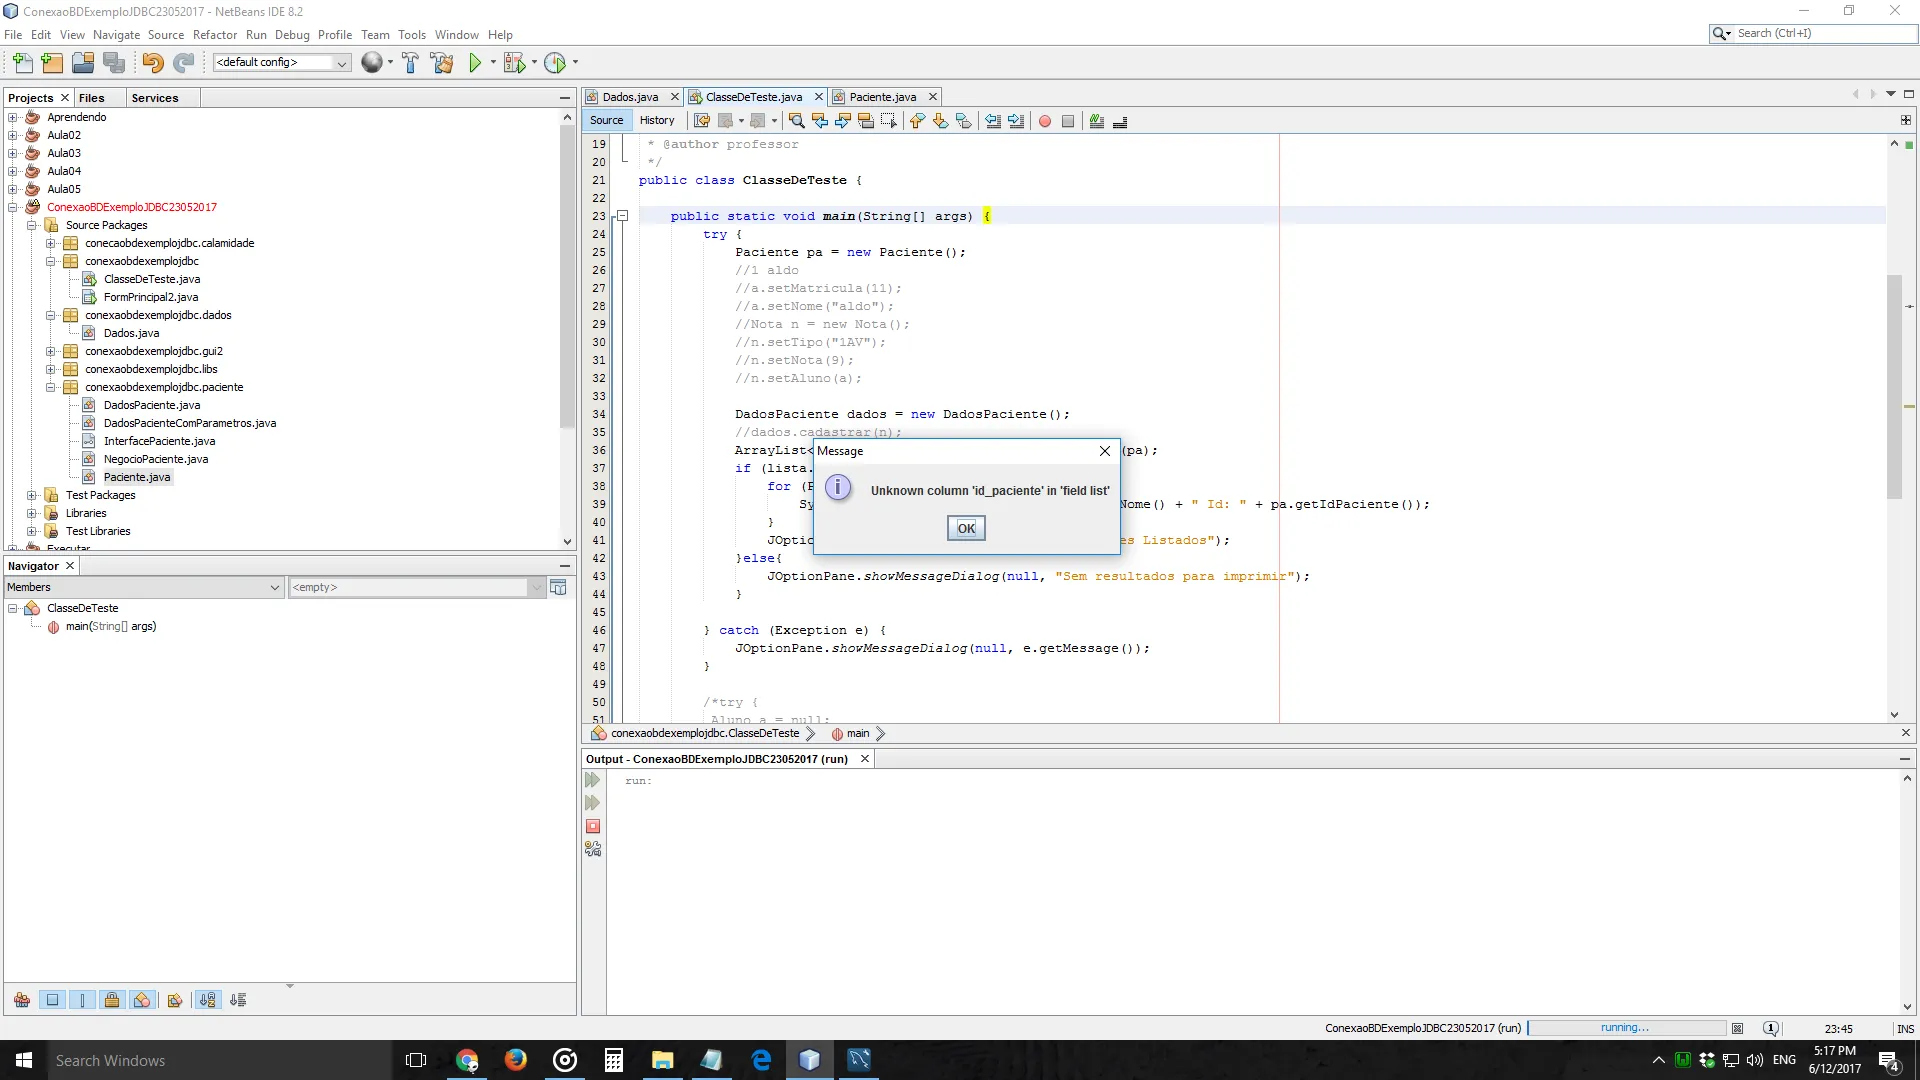This screenshot has width=1920, height=1080.
Task: Click the running progress bar in status bar
Action: click(x=1625, y=1028)
